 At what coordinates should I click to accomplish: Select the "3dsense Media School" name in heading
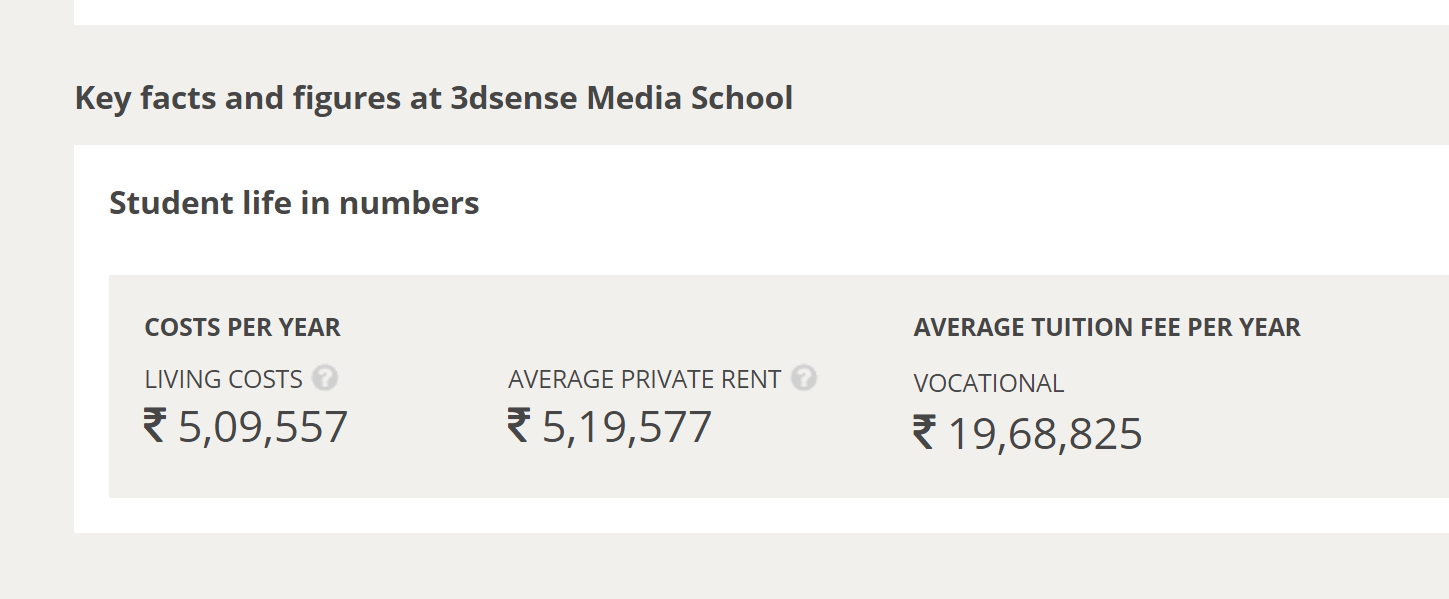(621, 99)
